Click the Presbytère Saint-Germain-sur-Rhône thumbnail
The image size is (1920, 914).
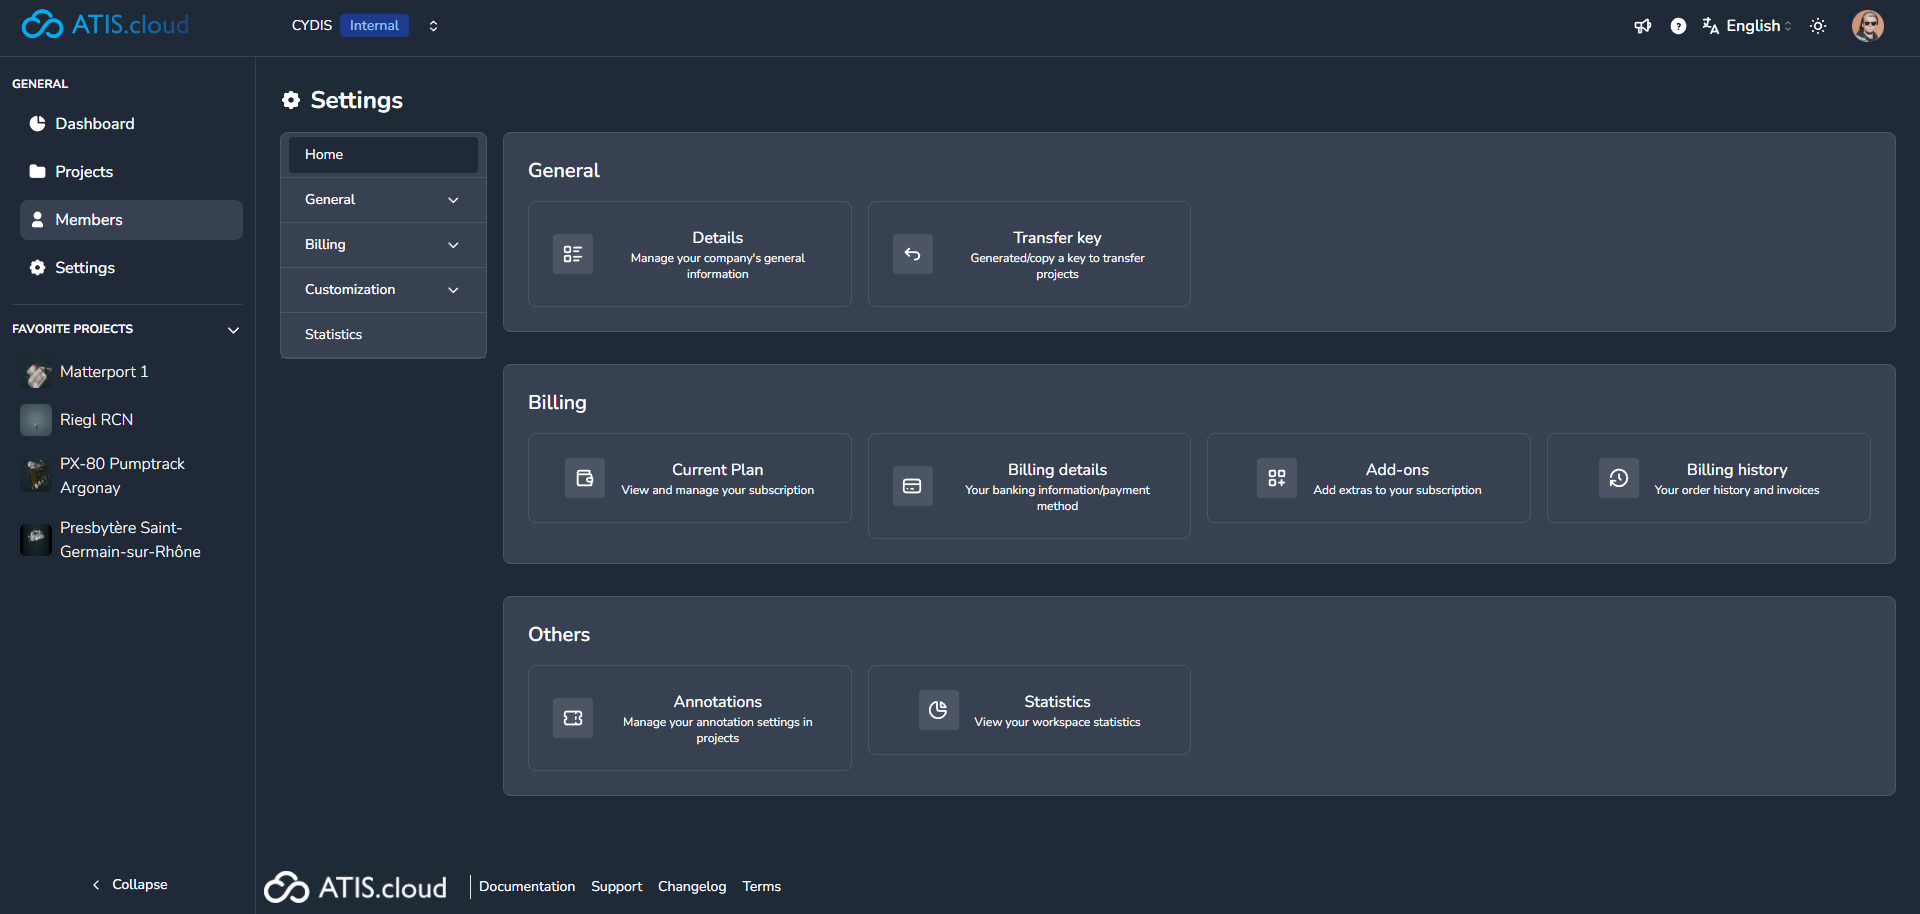click(36, 540)
